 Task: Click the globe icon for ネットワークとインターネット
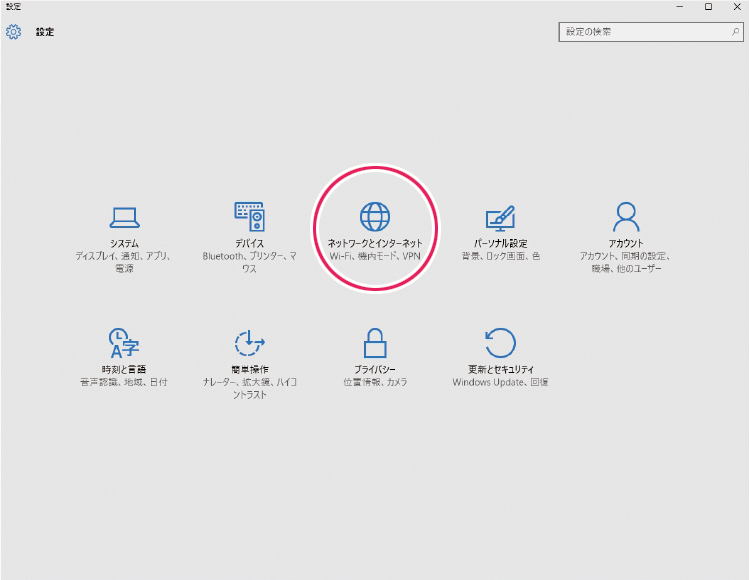[375, 216]
